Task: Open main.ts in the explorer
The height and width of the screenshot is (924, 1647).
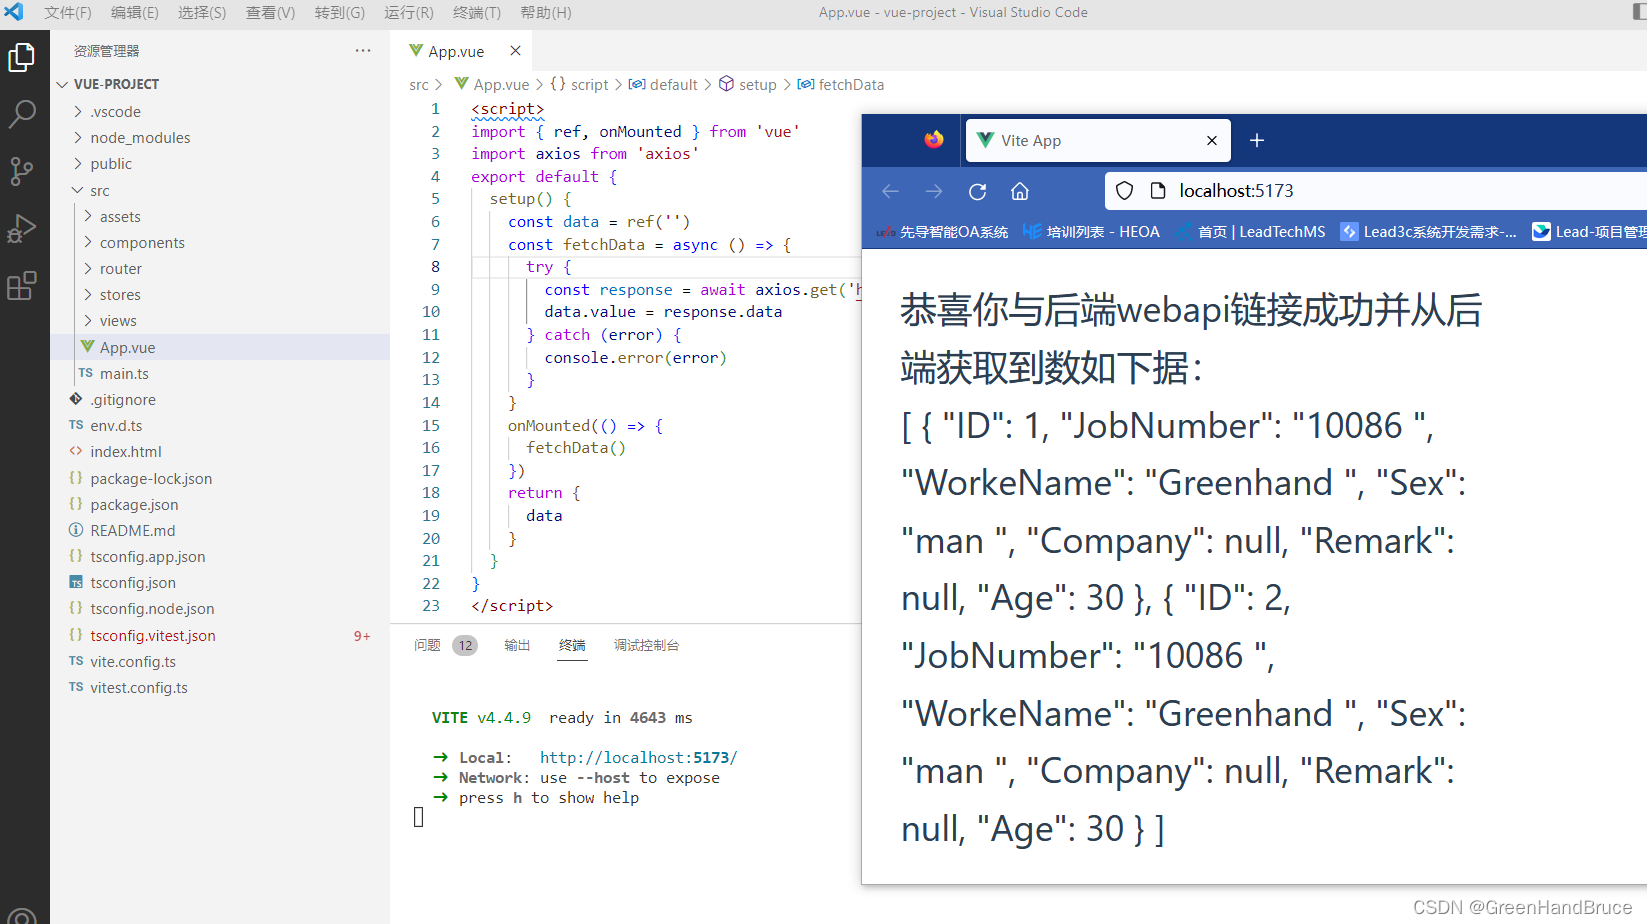Action: tap(124, 374)
